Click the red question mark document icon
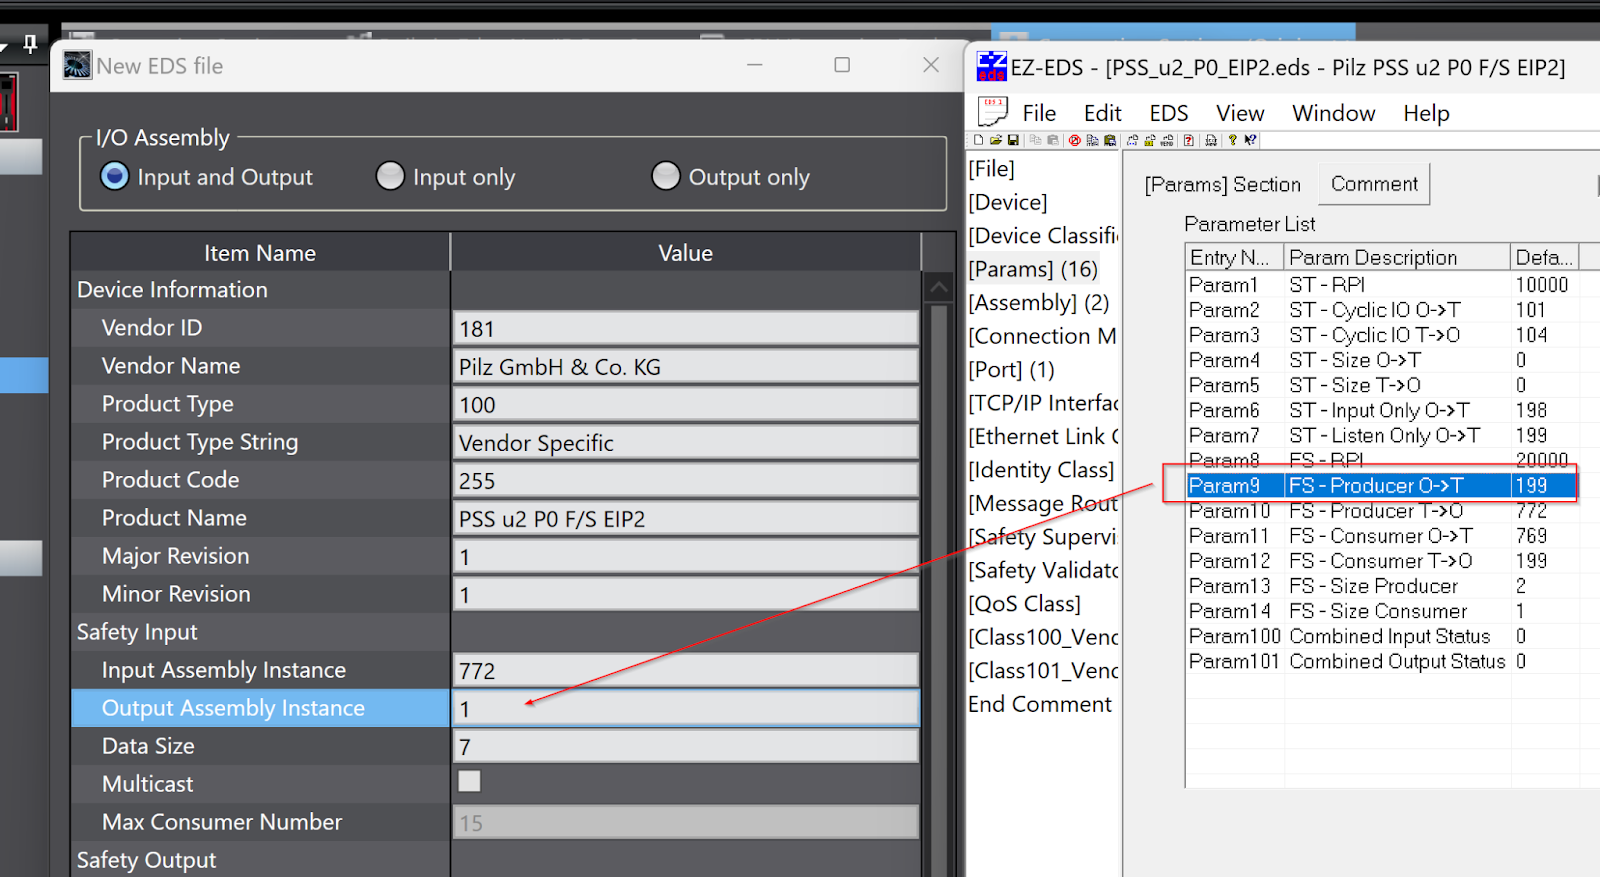The image size is (1600, 877). [x=1188, y=140]
